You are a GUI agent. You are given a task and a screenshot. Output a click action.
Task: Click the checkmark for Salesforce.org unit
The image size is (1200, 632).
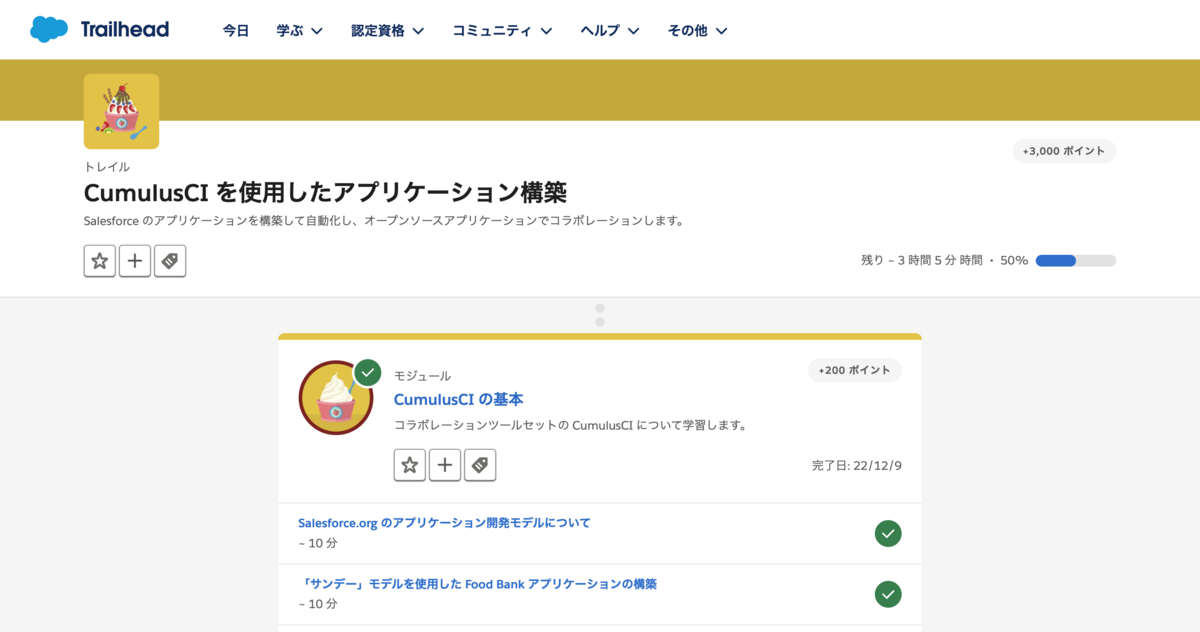click(x=888, y=533)
